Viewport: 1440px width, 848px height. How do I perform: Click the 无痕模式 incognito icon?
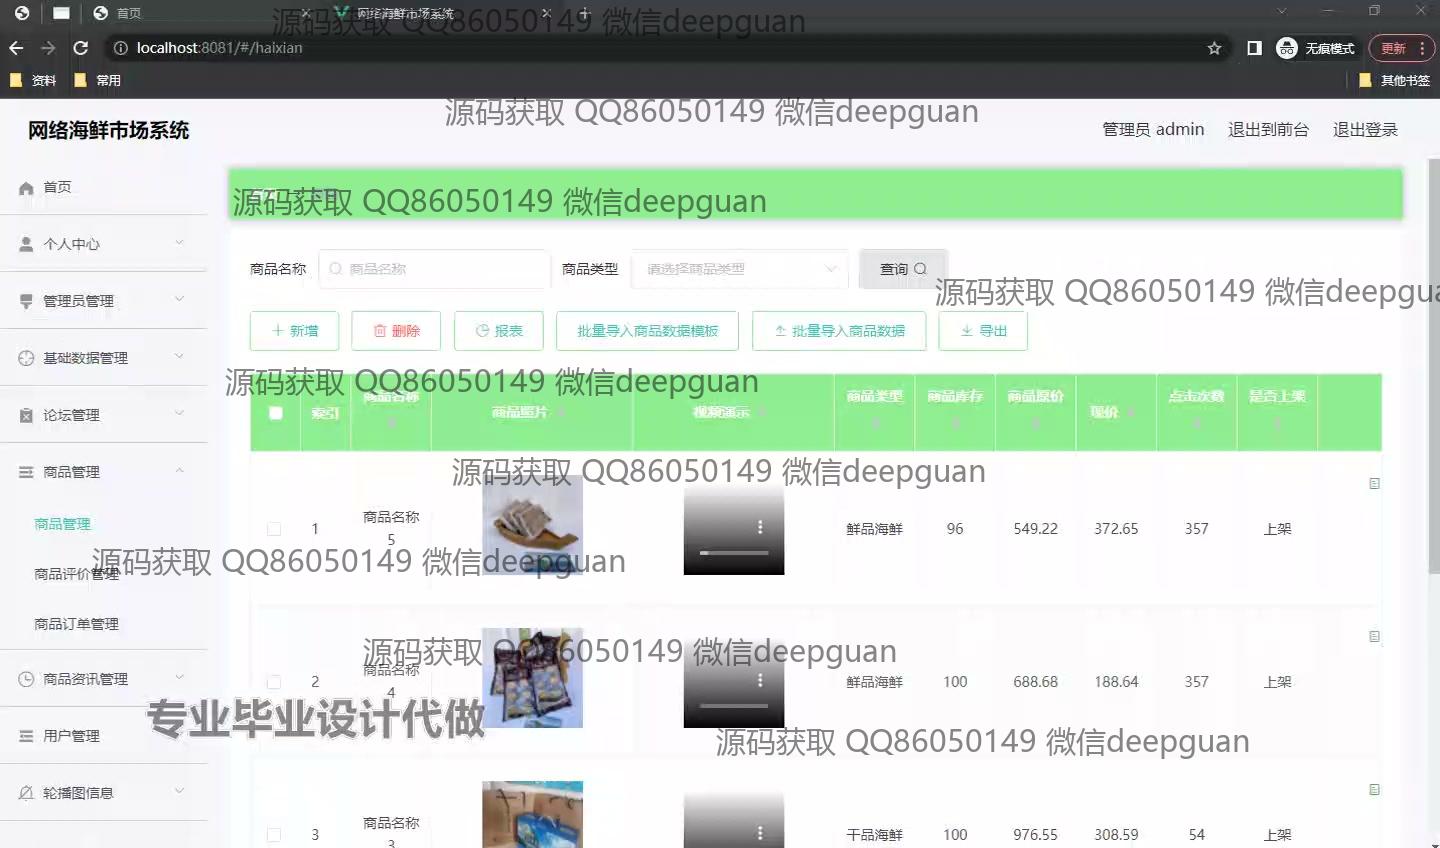[x=1287, y=48]
